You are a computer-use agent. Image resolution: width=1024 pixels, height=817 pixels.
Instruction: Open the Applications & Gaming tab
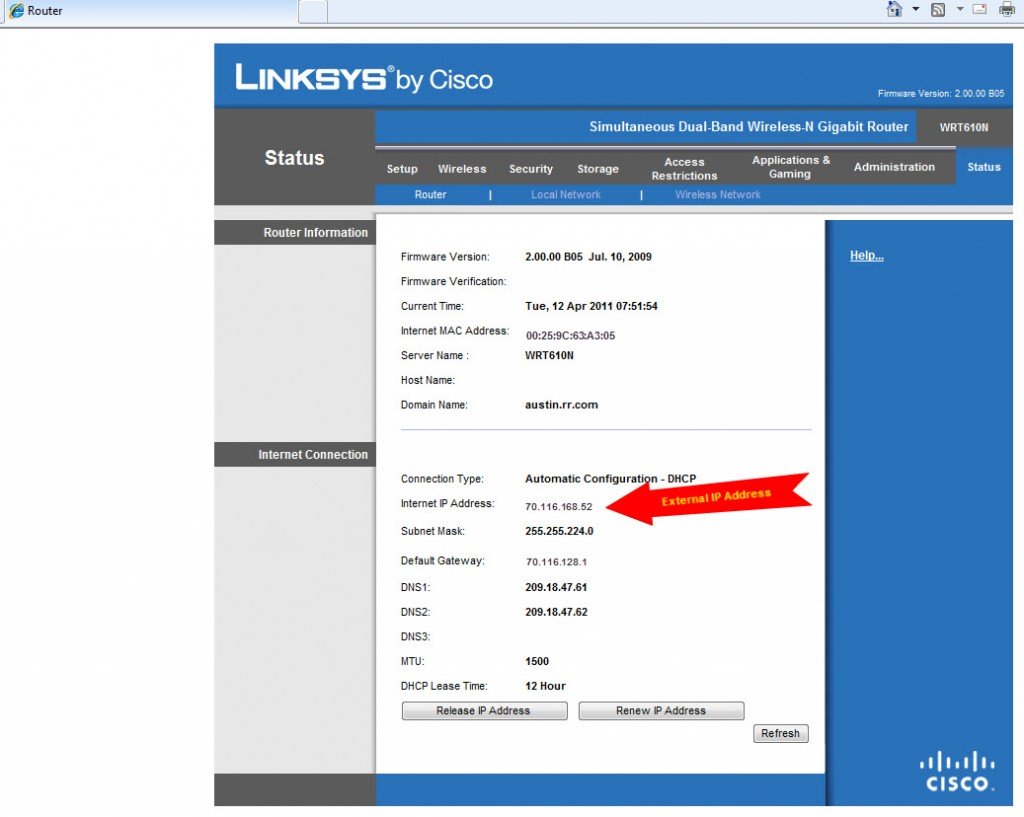pos(790,167)
